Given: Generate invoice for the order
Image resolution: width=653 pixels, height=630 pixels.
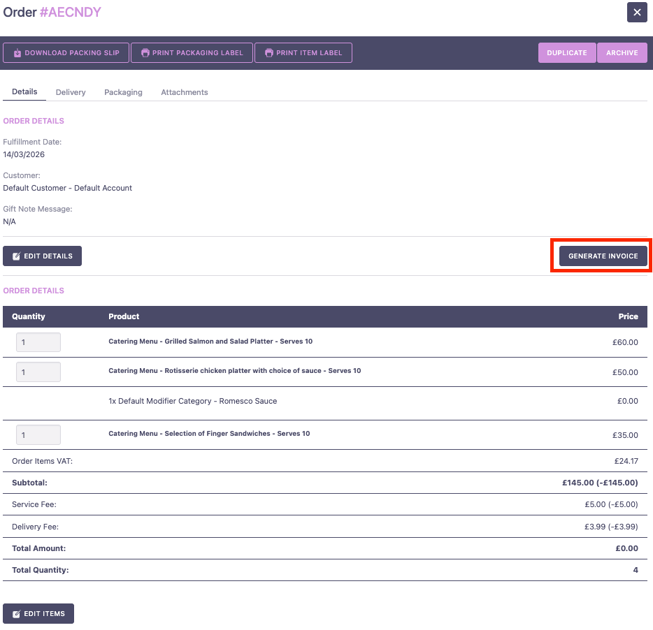Looking at the screenshot, I should point(602,257).
